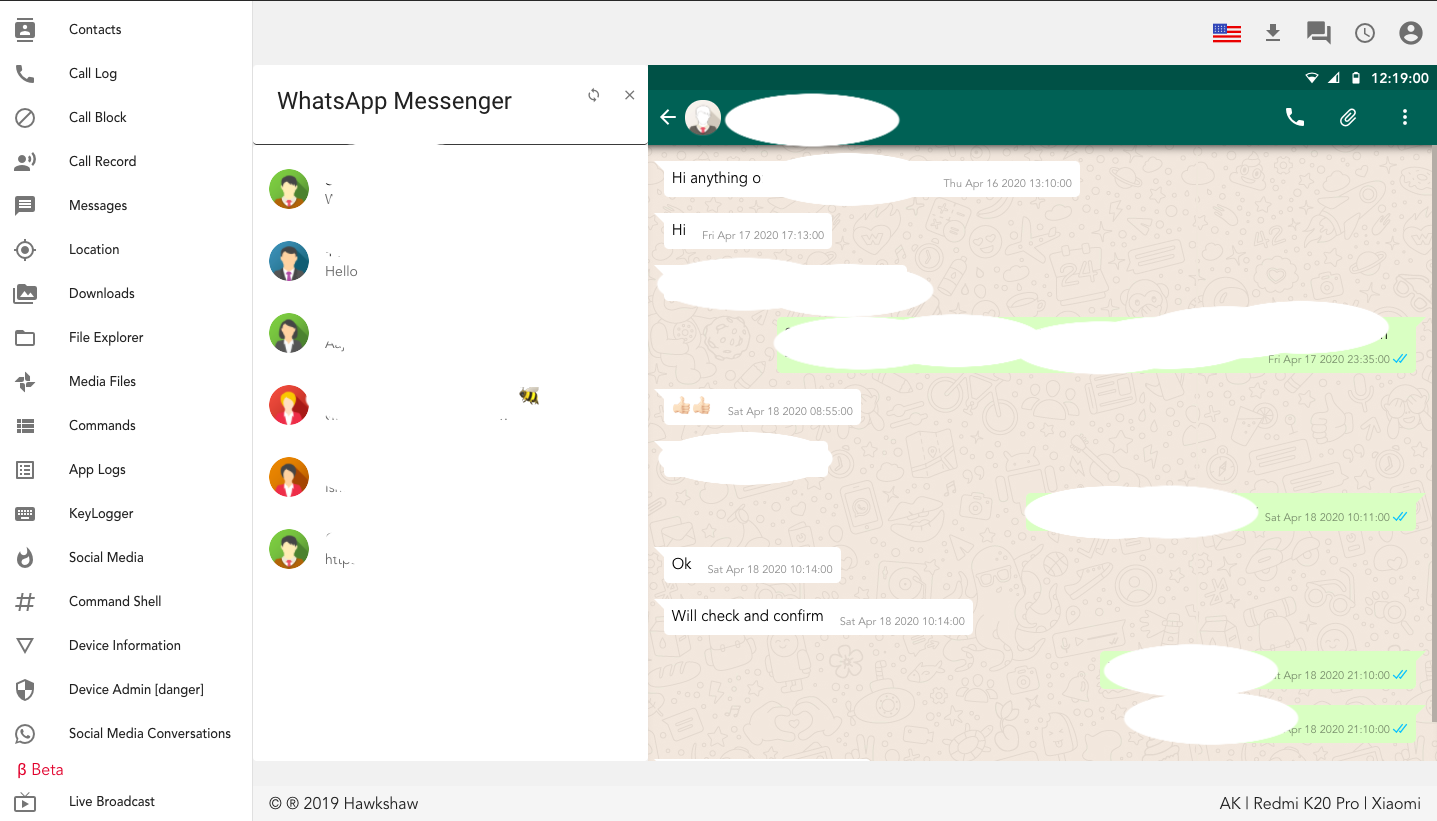Open the last conversation starting with http
This screenshot has height=821, width=1437.
(450, 549)
